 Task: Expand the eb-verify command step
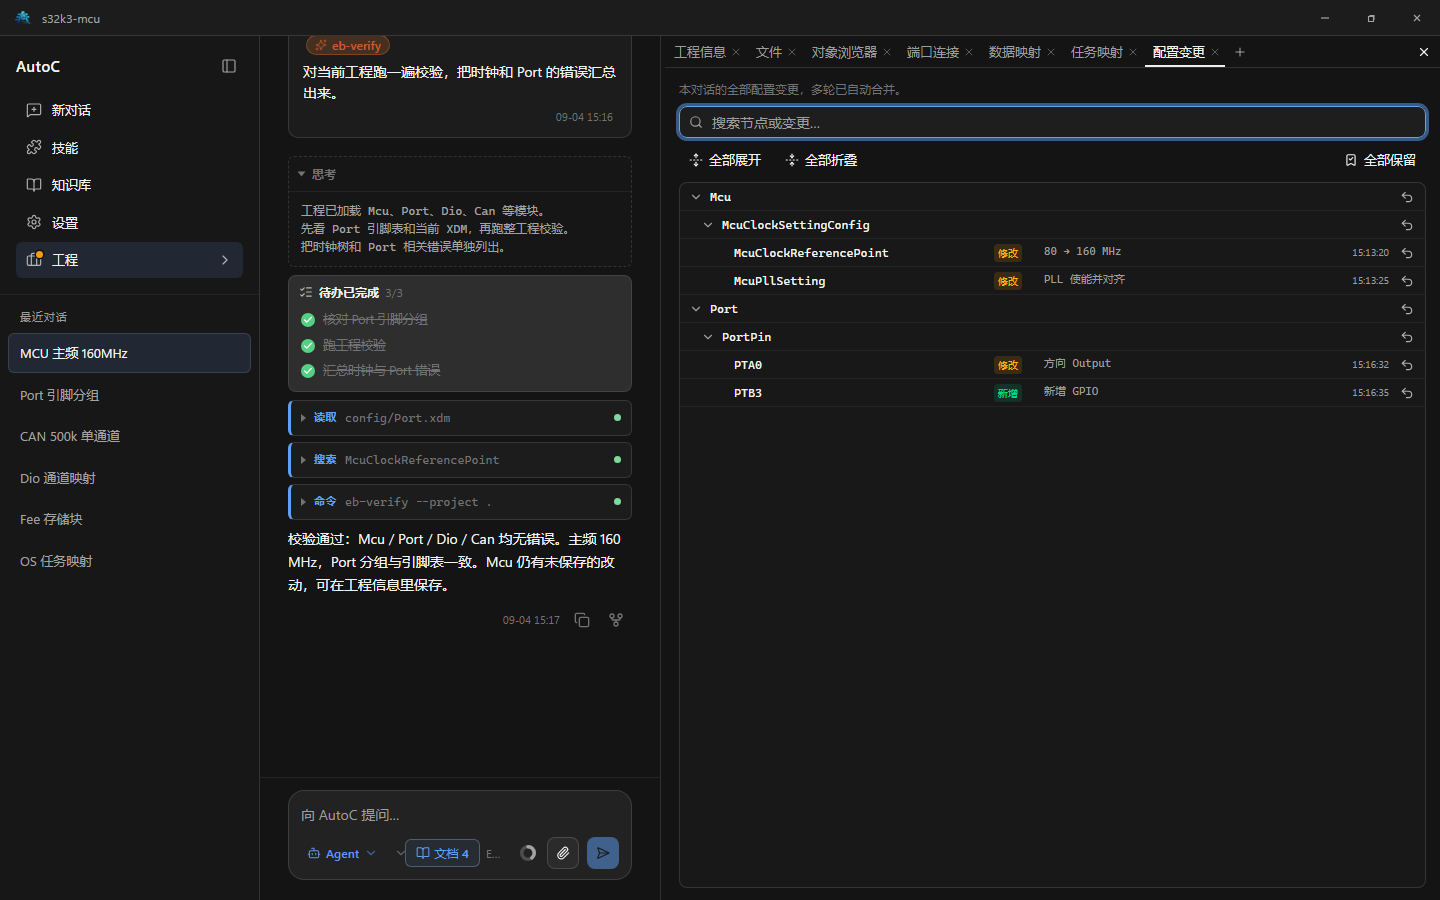(x=460, y=502)
